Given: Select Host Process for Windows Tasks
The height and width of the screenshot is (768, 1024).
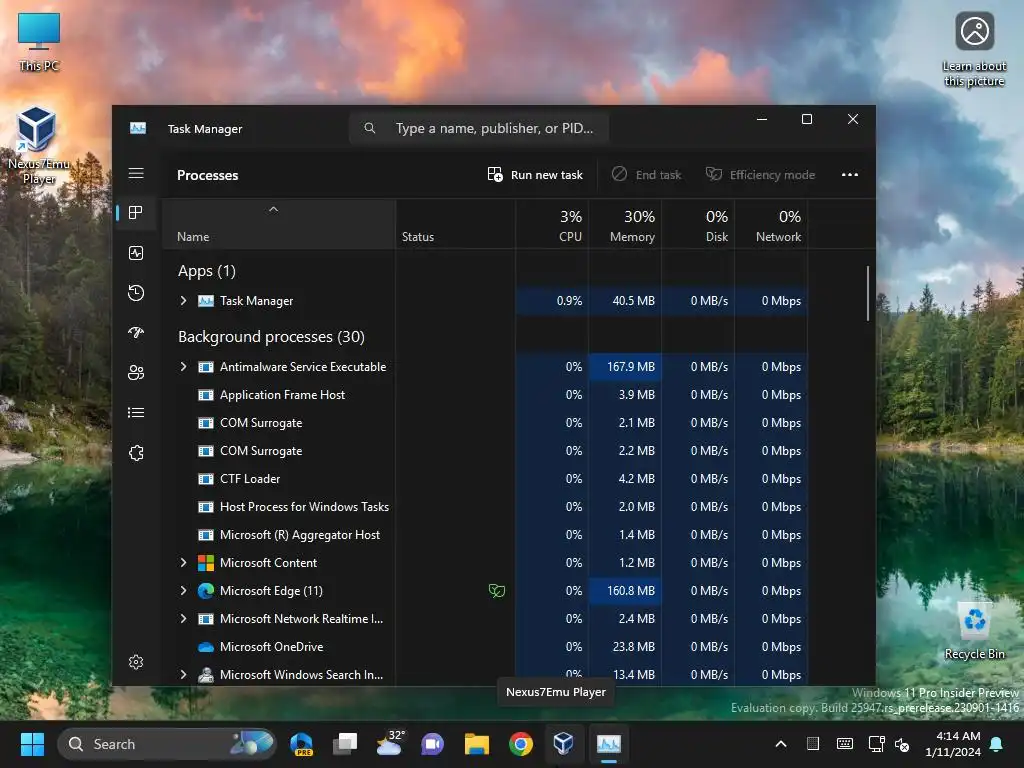Looking at the screenshot, I should point(485,507).
